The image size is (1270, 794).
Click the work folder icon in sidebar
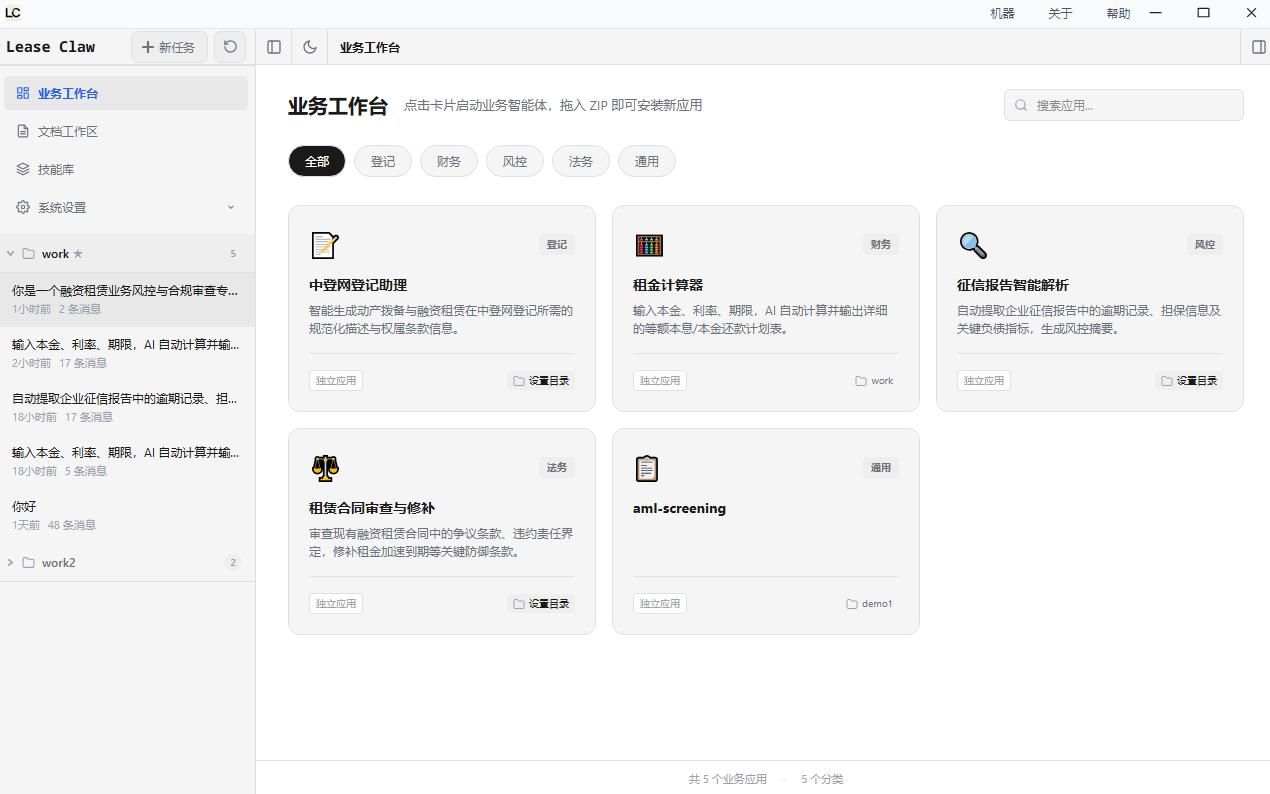click(x=29, y=254)
